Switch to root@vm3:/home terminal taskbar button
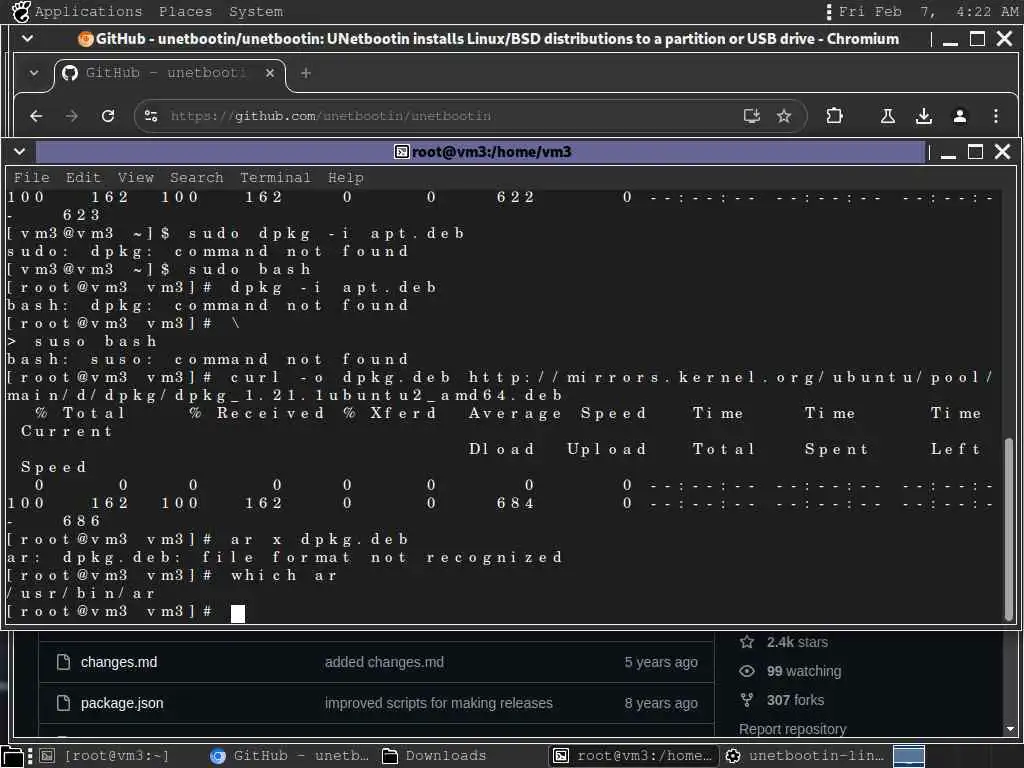The image size is (1024, 768). tap(633, 756)
